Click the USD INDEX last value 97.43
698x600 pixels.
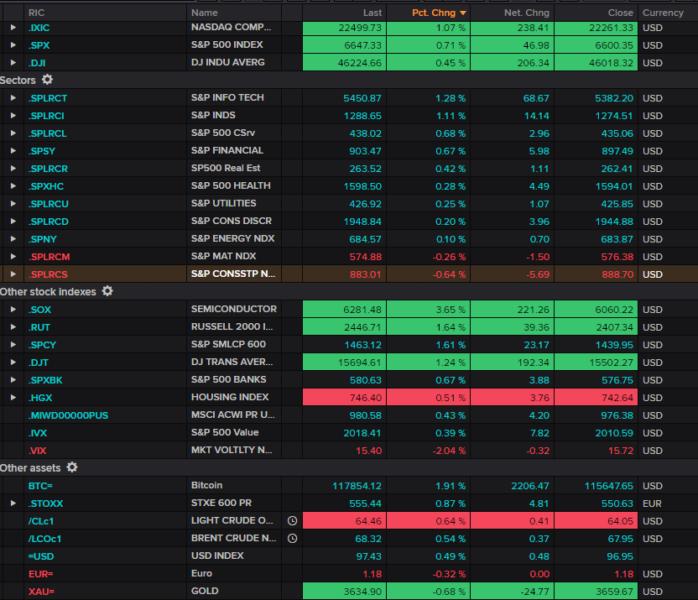(368, 556)
